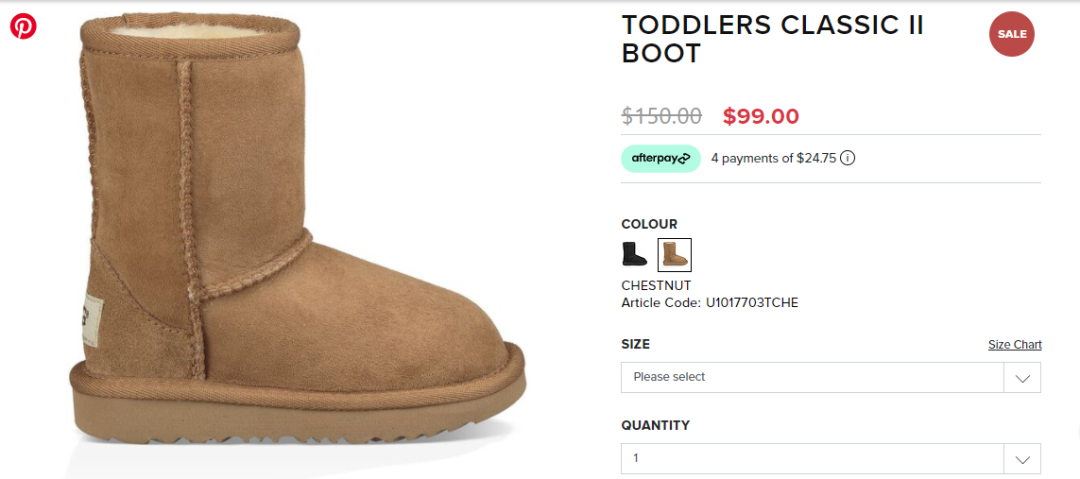Click the Pinterest share icon

(23, 27)
